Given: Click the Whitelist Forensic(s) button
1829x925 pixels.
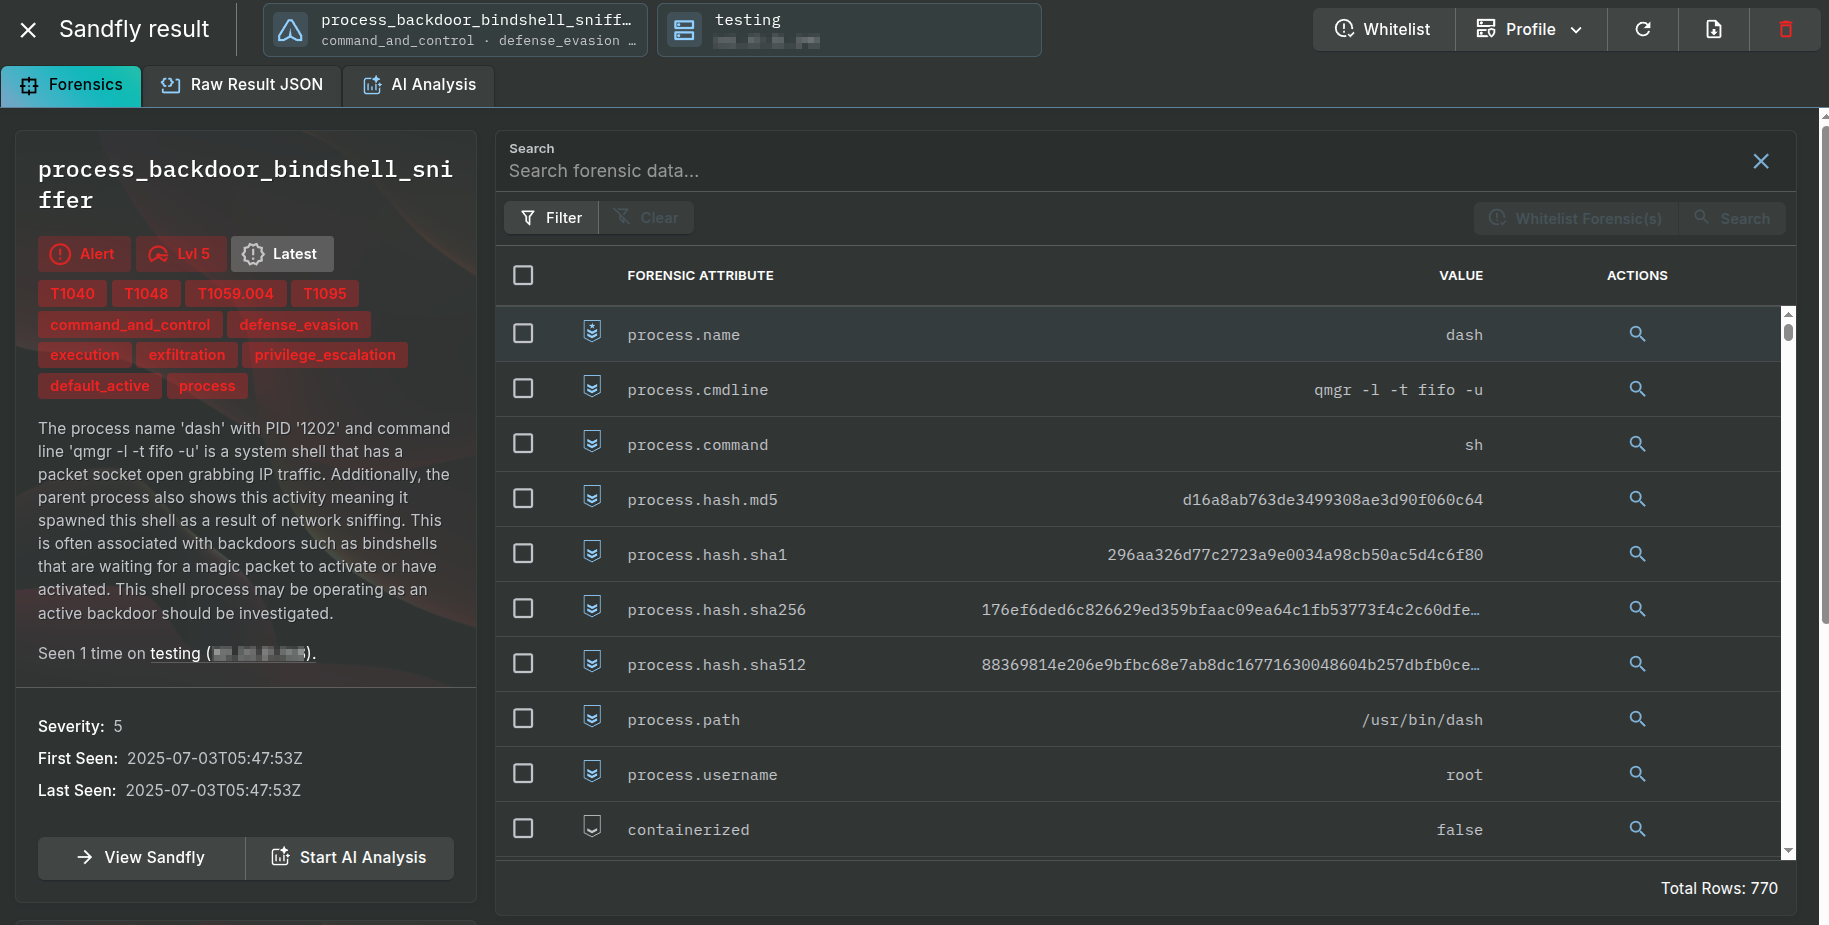Looking at the screenshot, I should click(1576, 218).
